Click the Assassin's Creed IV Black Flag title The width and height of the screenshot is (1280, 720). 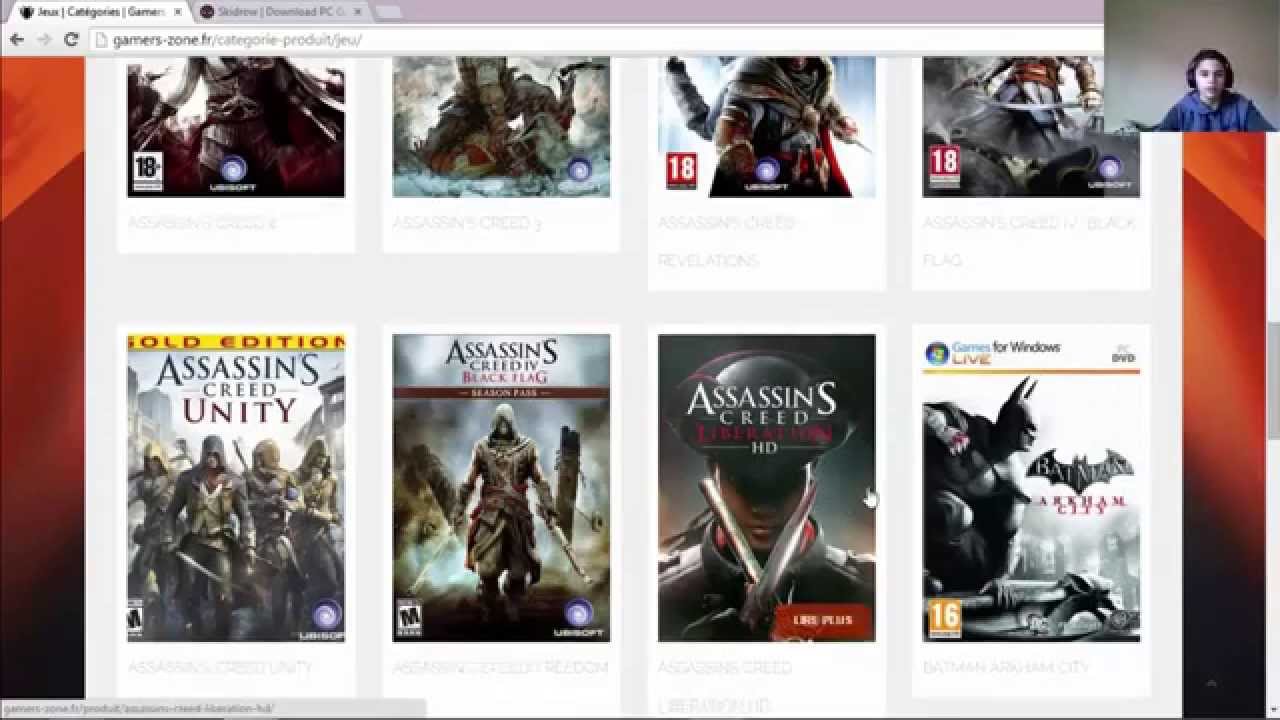coord(1029,242)
